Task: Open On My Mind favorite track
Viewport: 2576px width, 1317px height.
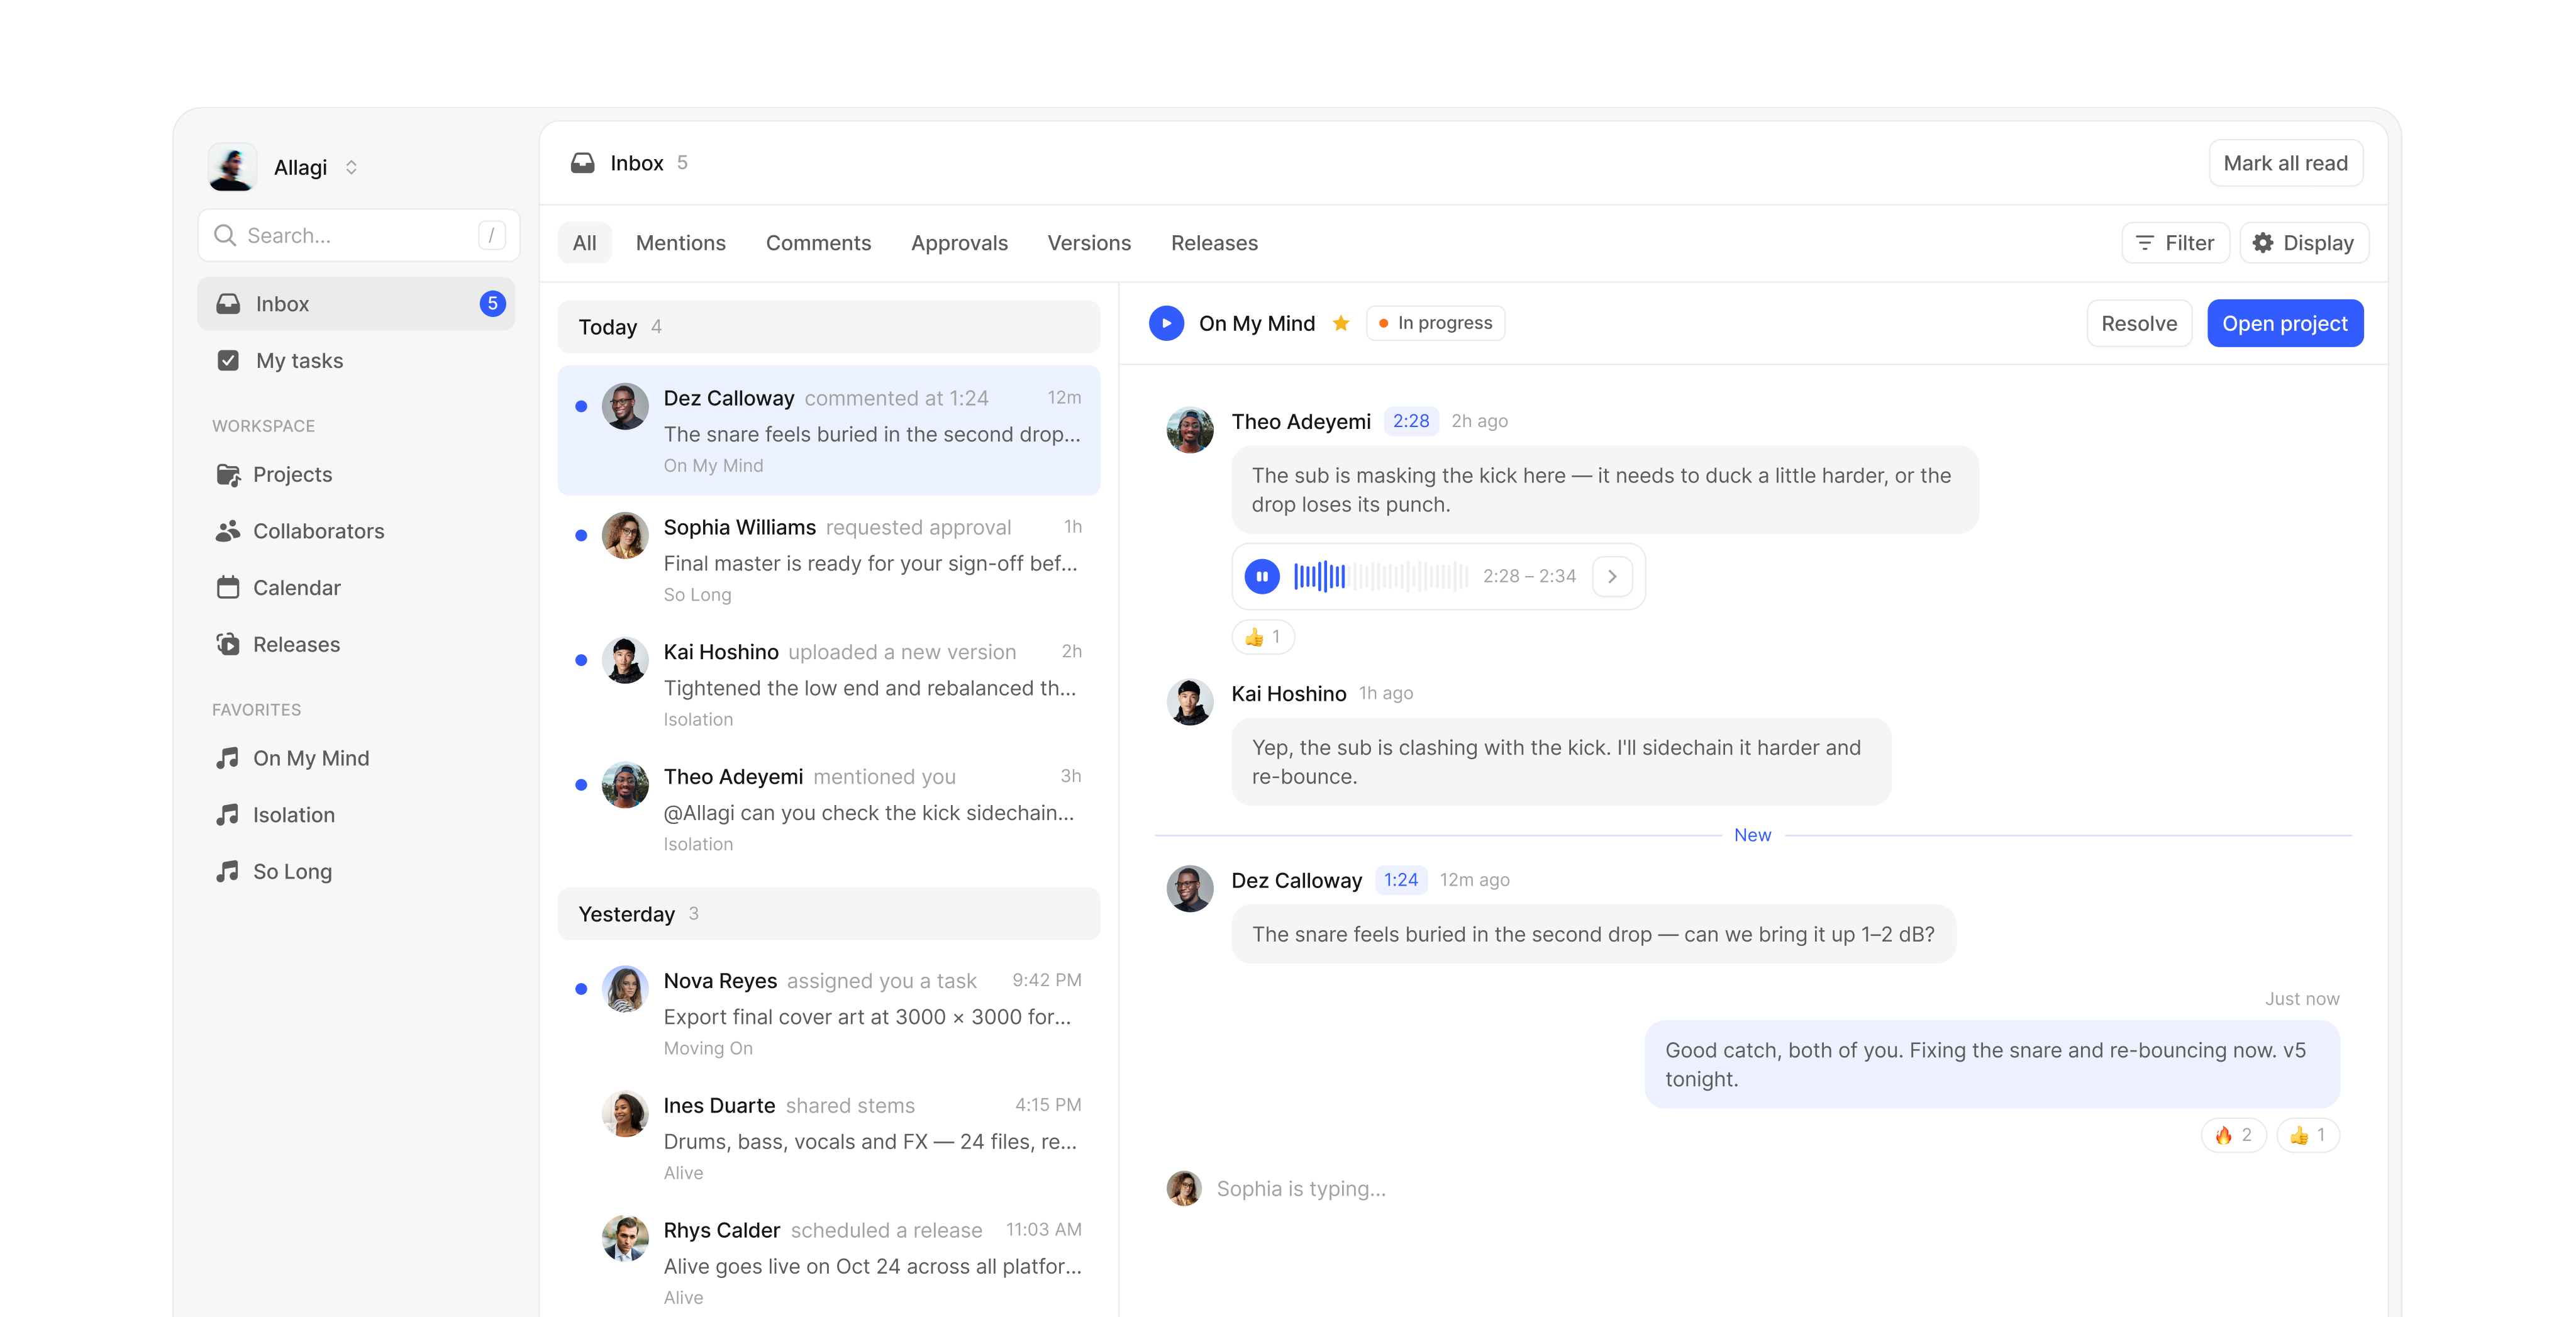Action: pyautogui.click(x=356, y=758)
